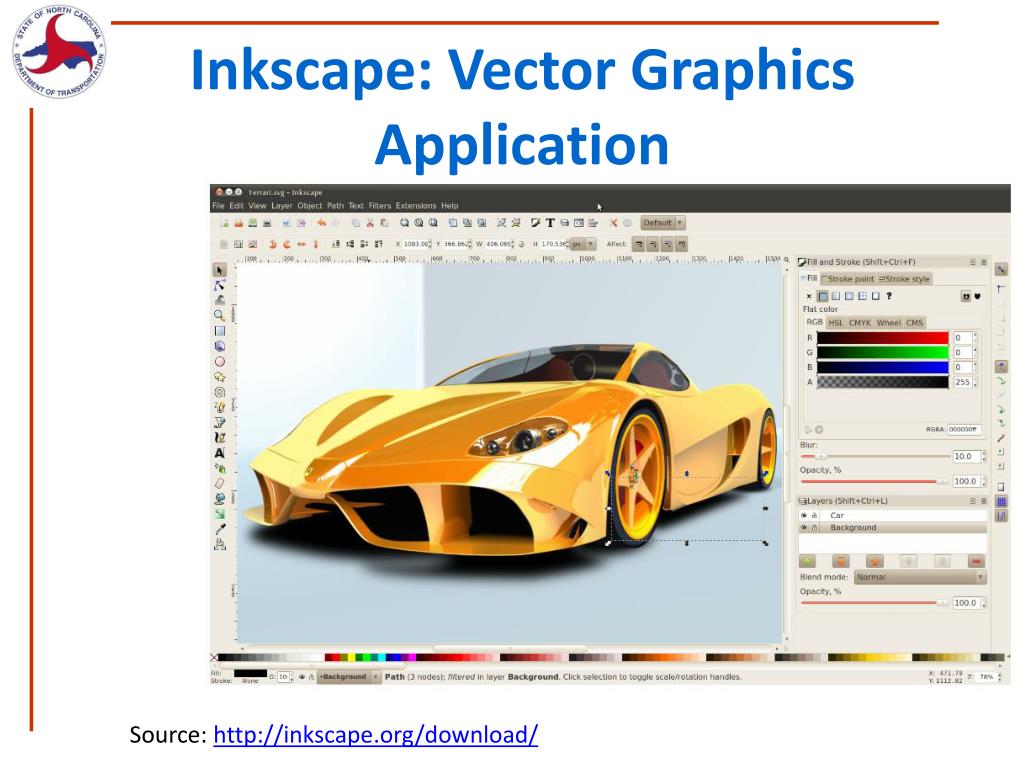Viewport: 1024px width, 768px height.
Task: Click the Print icon in toolbar
Action: click(x=266, y=223)
